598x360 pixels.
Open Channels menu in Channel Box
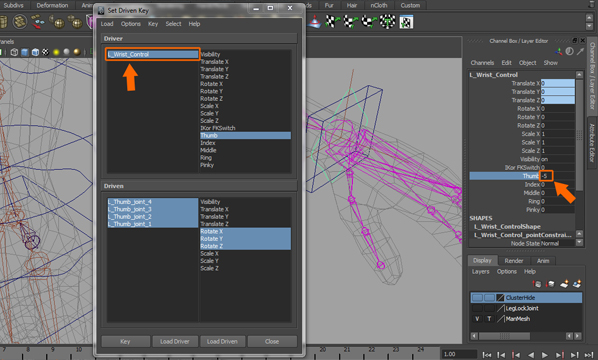pyautogui.click(x=482, y=63)
